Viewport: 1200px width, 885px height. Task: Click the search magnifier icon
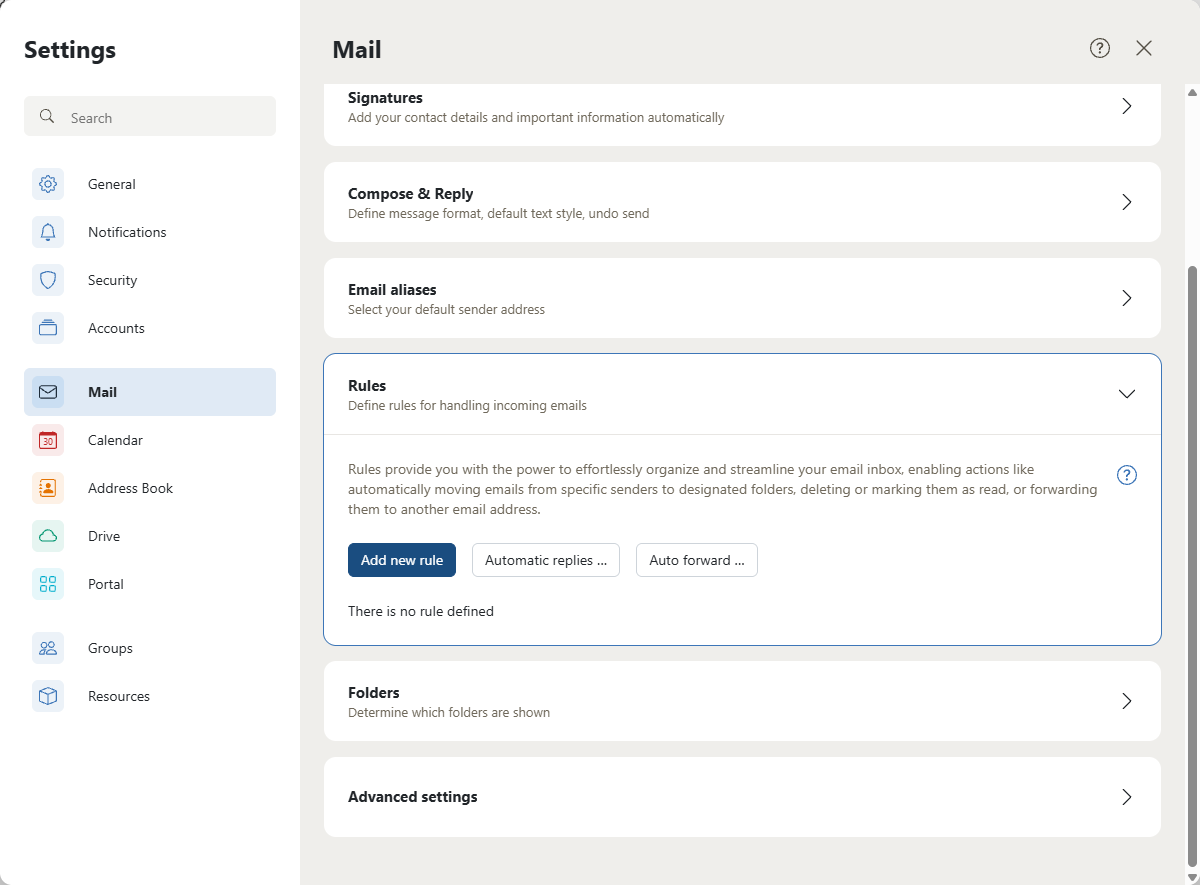pos(47,117)
